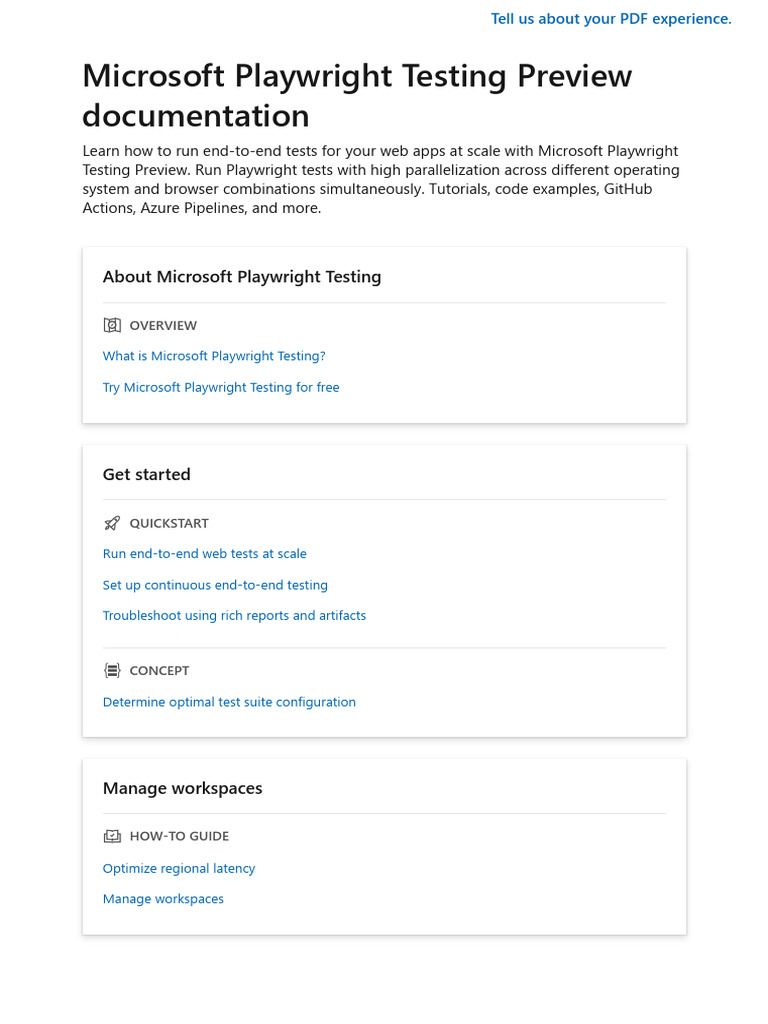
Task: Click the Concept section icon
Action: pos(112,671)
